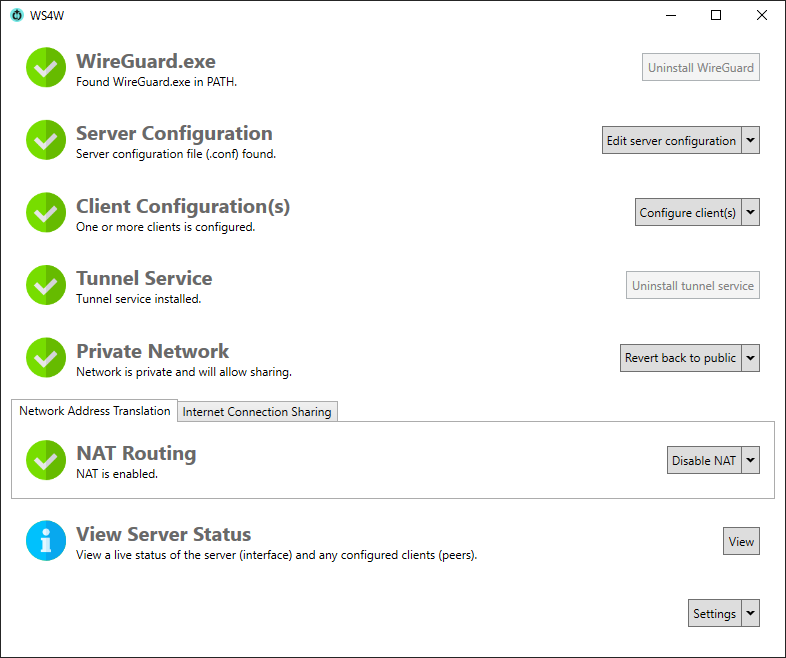Expand the Disable NAT dropdown arrow
The height and width of the screenshot is (658, 786).
pos(750,460)
